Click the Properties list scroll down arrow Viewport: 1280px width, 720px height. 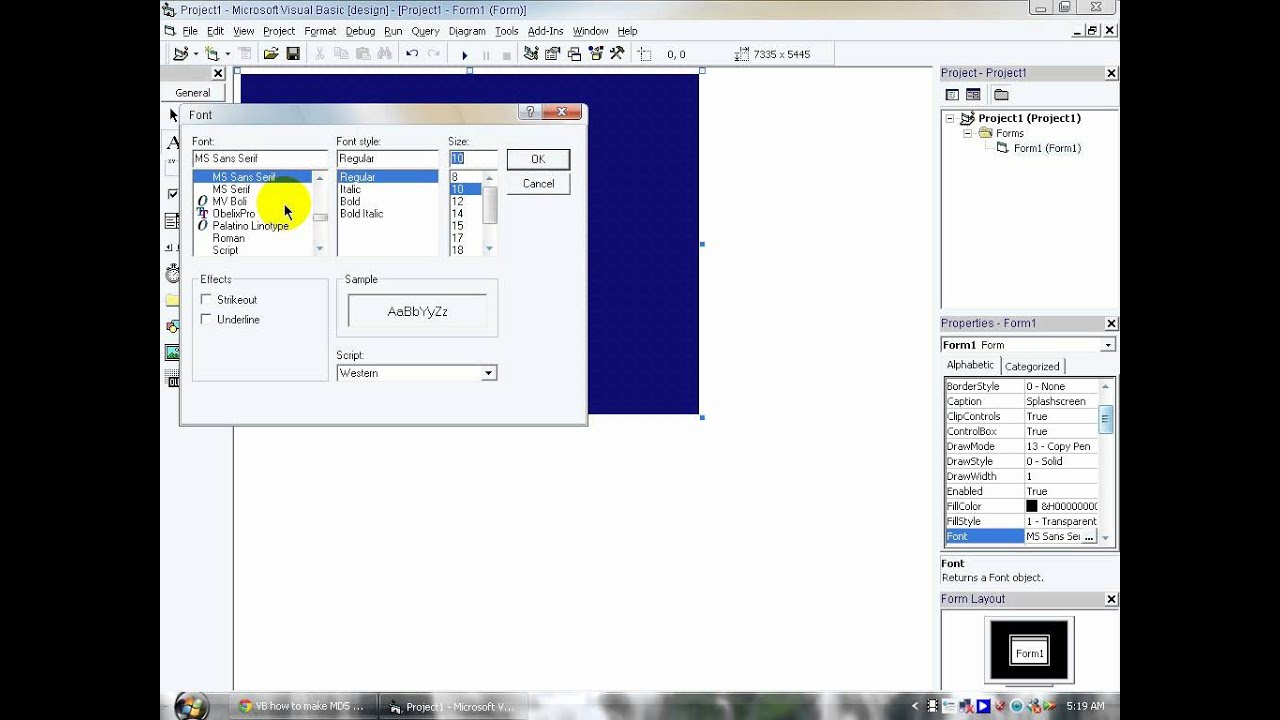coord(1106,537)
